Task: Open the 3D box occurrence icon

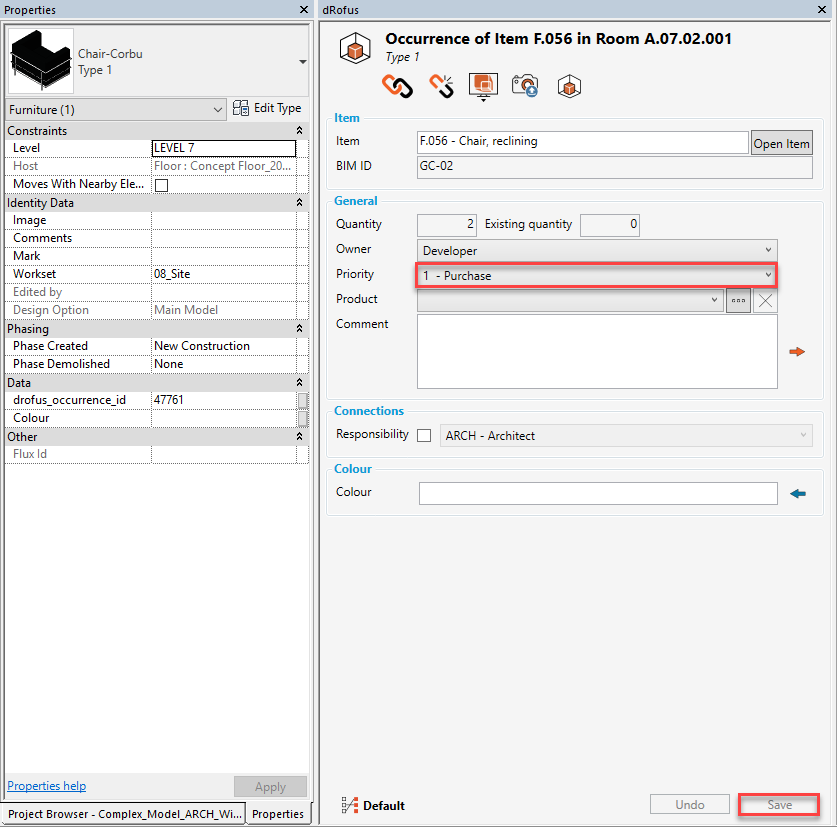Action: tap(569, 86)
